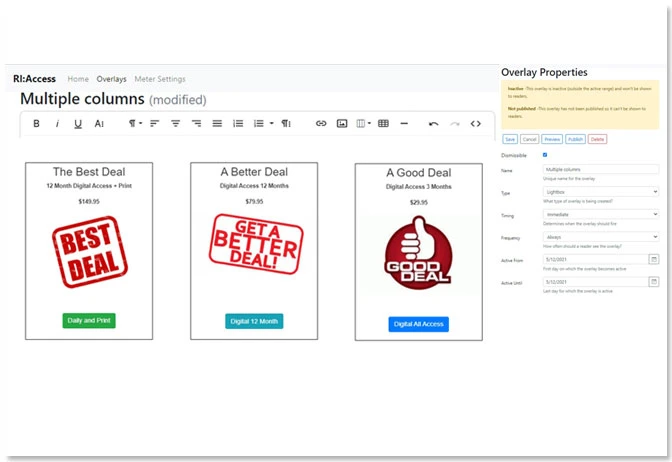Viewport: 672px width, 462px height.
Task: Open calendar picker for Active Until
Action: click(654, 282)
